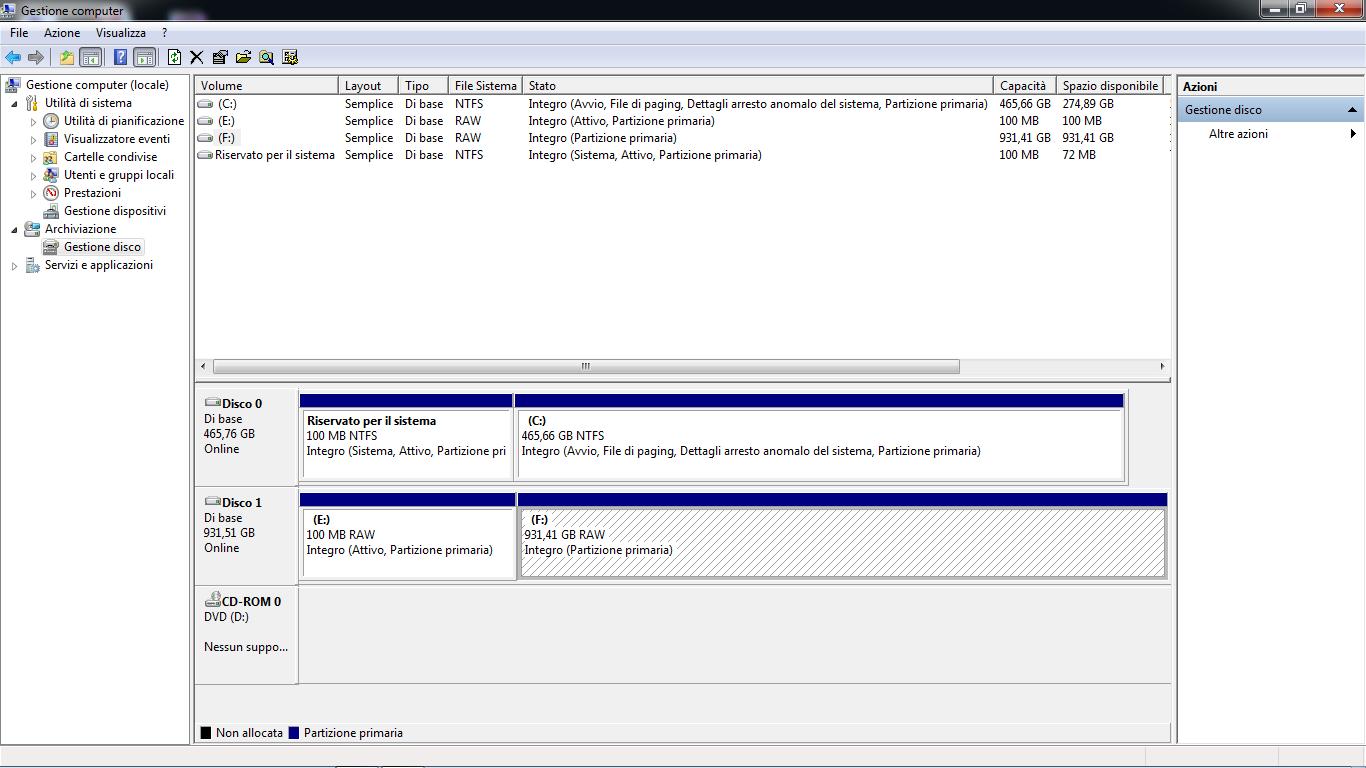Select the (C:) volume row
The height and width of the screenshot is (768, 1366).
click(680, 104)
